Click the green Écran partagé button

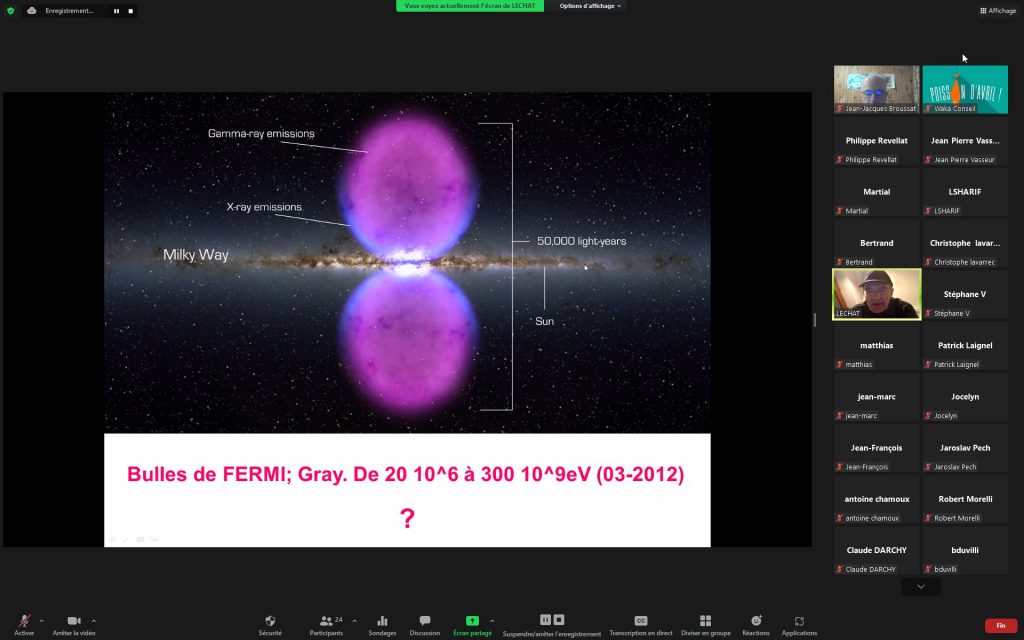(472, 624)
